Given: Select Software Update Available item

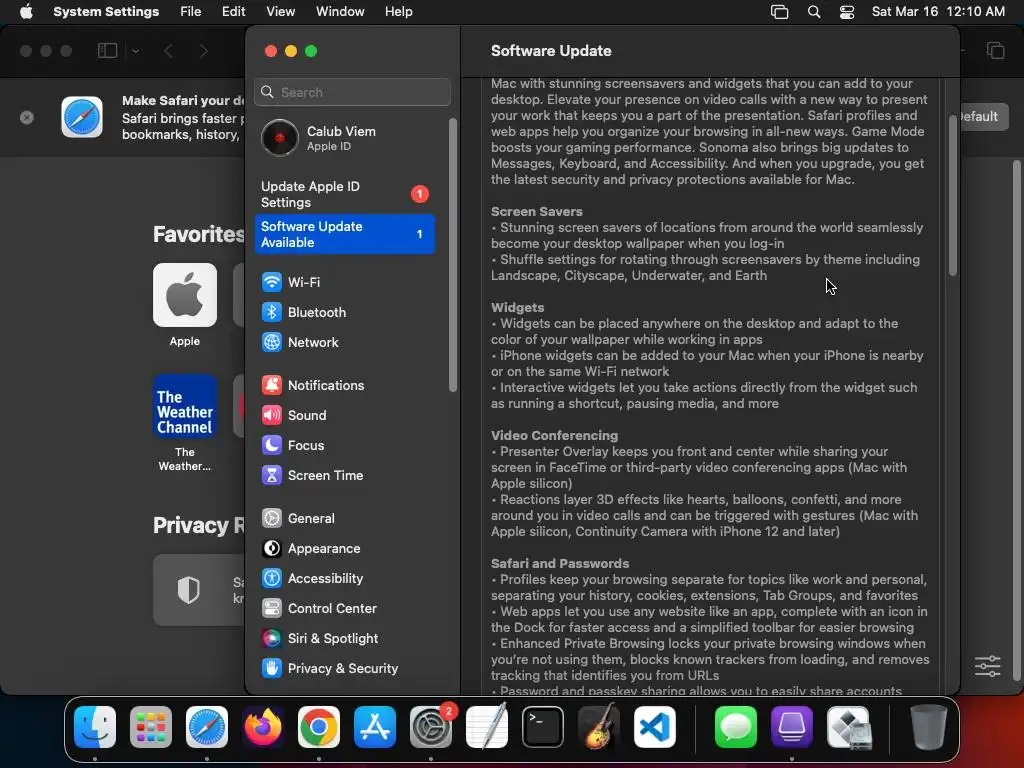Looking at the screenshot, I should 344,234.
